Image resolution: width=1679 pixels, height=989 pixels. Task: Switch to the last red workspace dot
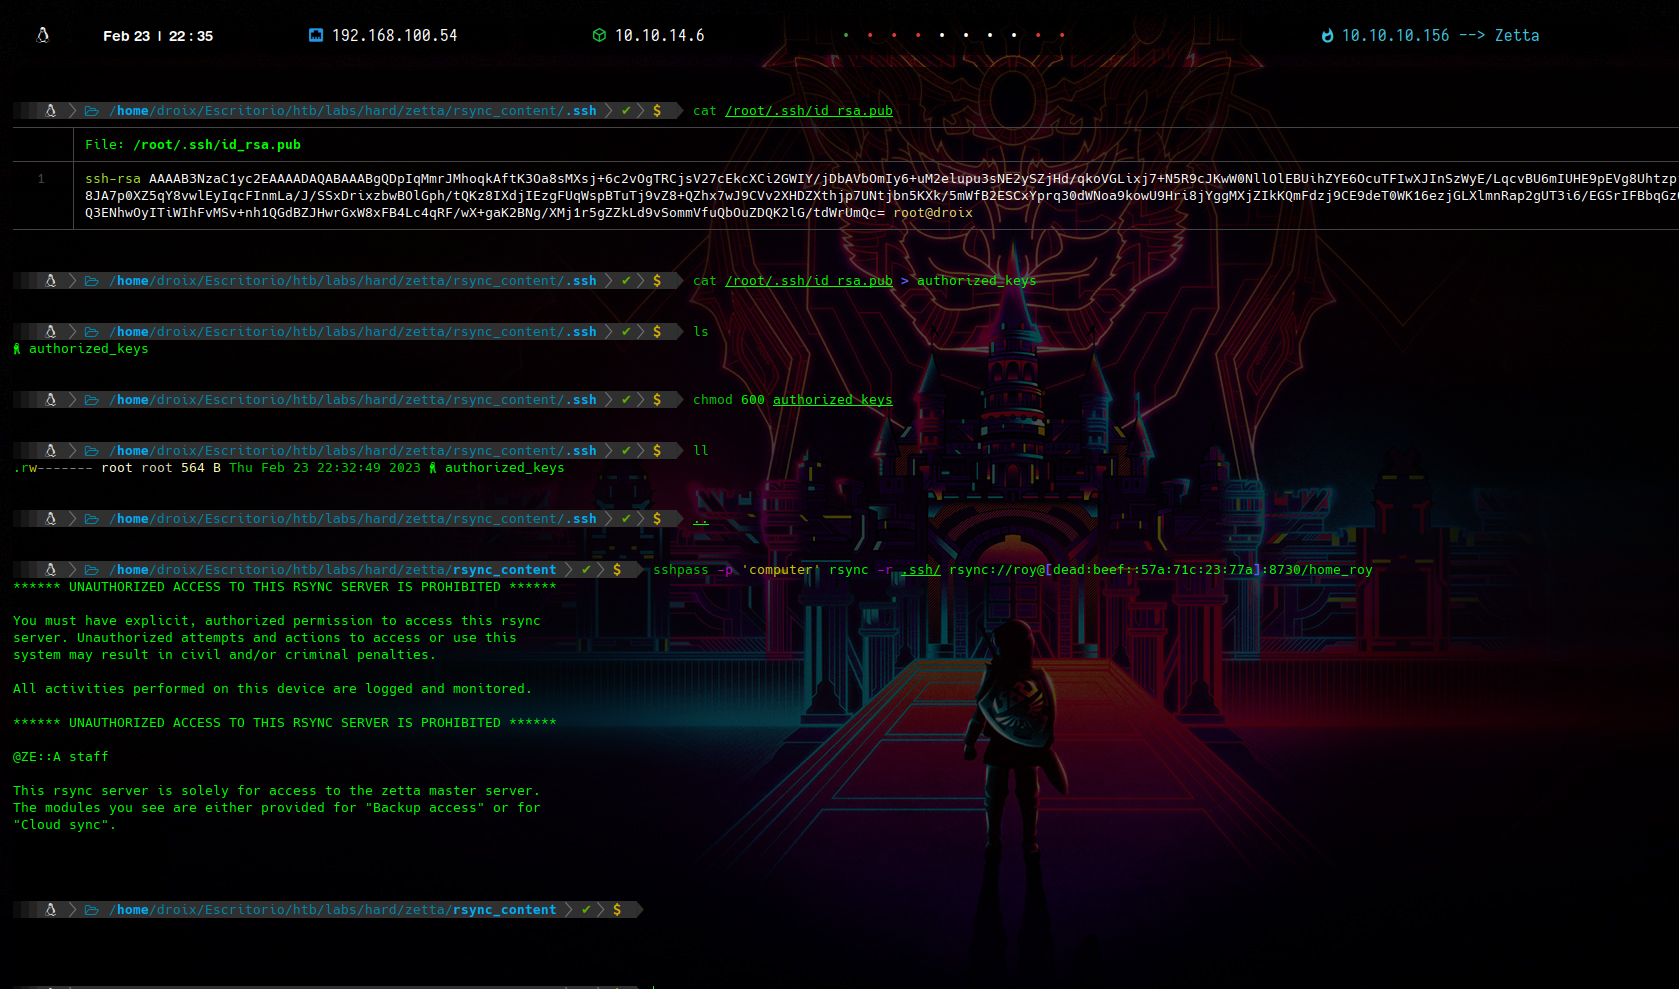click(1062, 36)
